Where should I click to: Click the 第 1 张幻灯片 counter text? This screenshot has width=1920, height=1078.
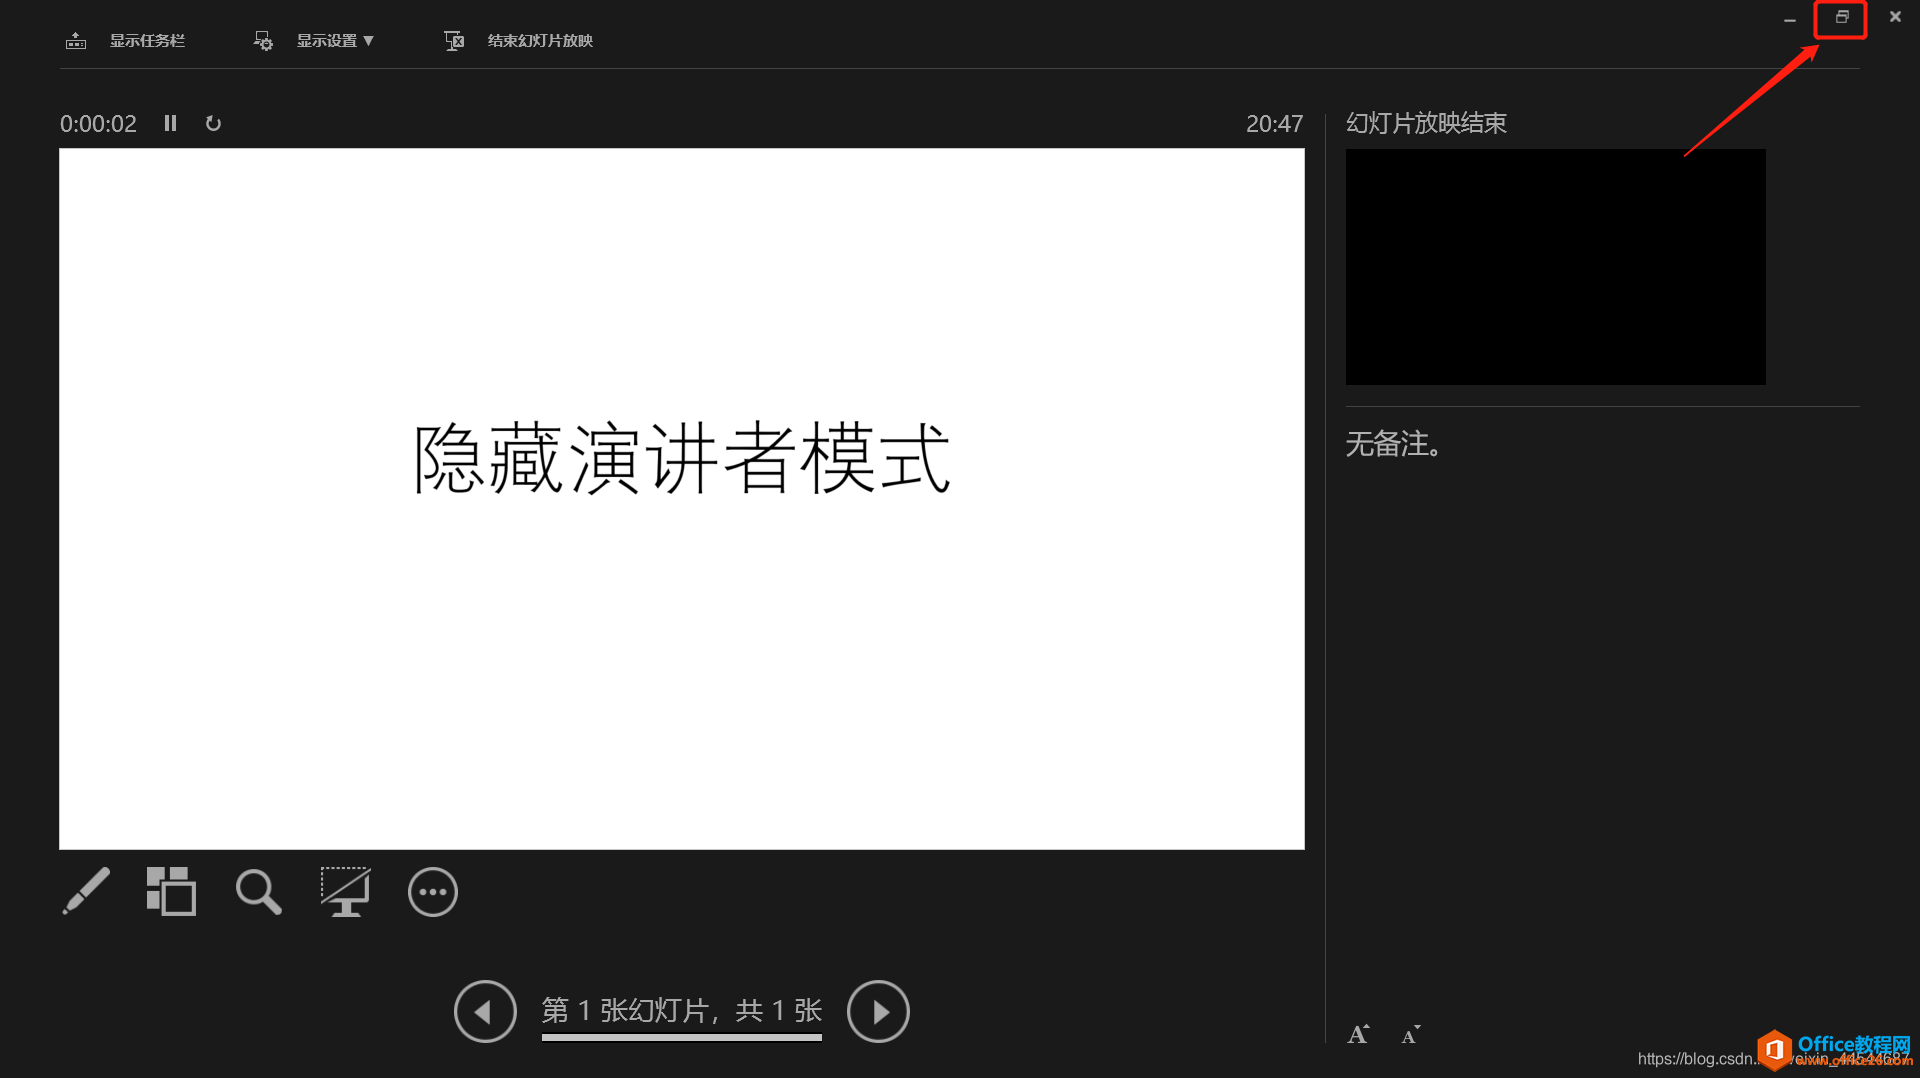tap(681, 1011)
